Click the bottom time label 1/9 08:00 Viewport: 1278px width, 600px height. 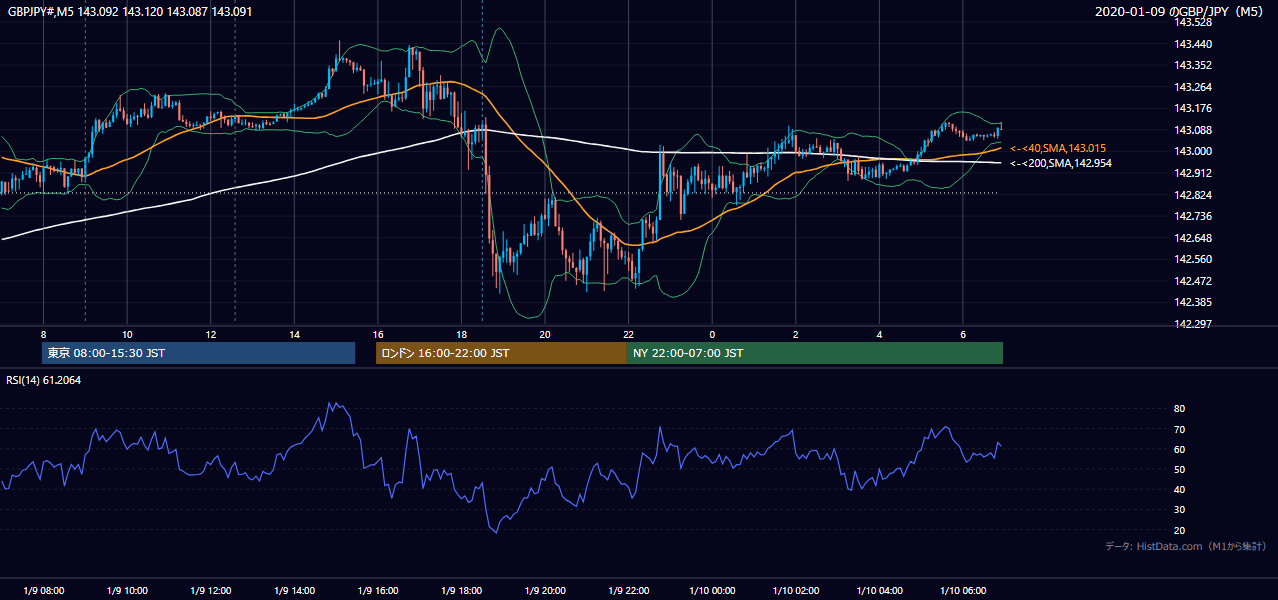click(43, 591)
